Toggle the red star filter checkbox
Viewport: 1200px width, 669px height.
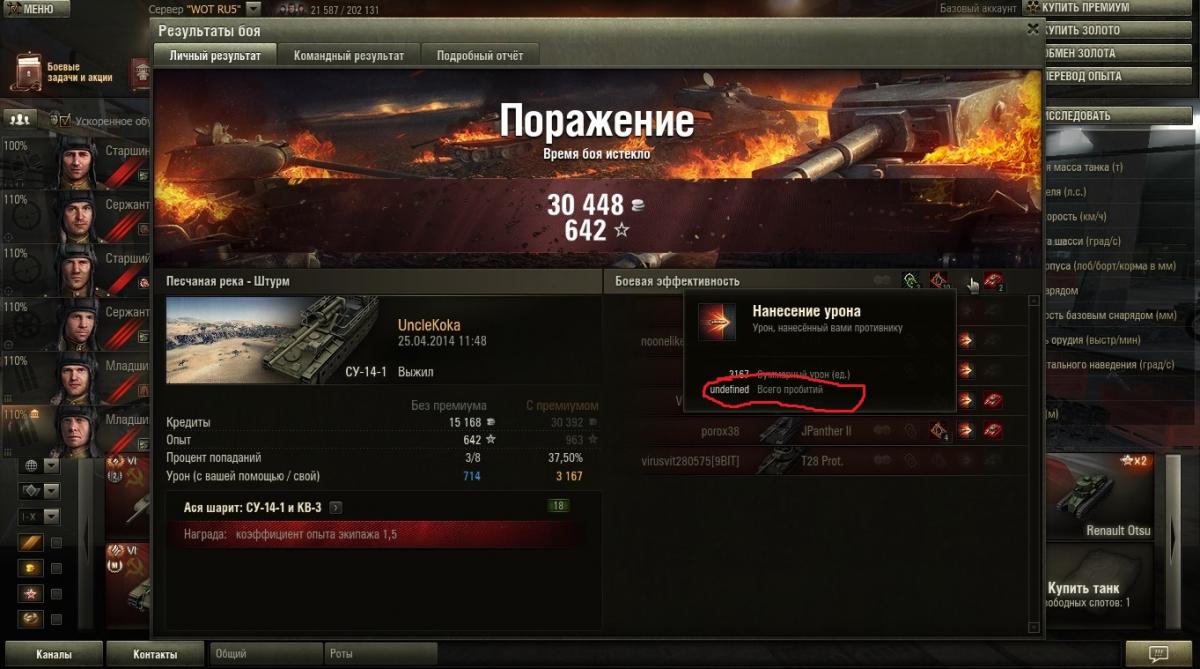tap(57, 594)
